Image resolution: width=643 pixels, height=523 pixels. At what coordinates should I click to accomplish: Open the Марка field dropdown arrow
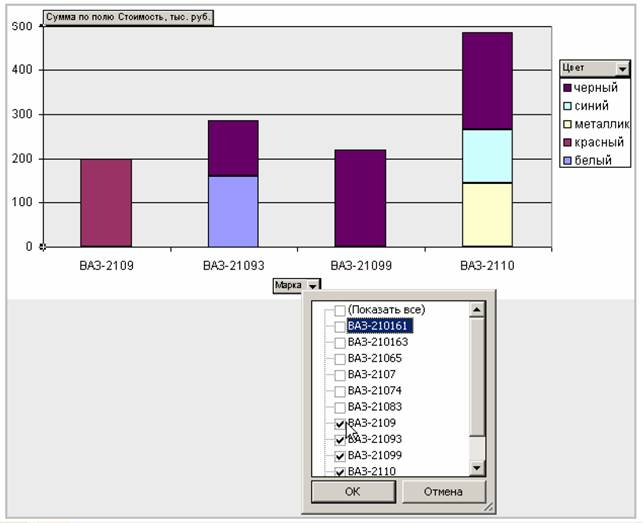[313, 285]
